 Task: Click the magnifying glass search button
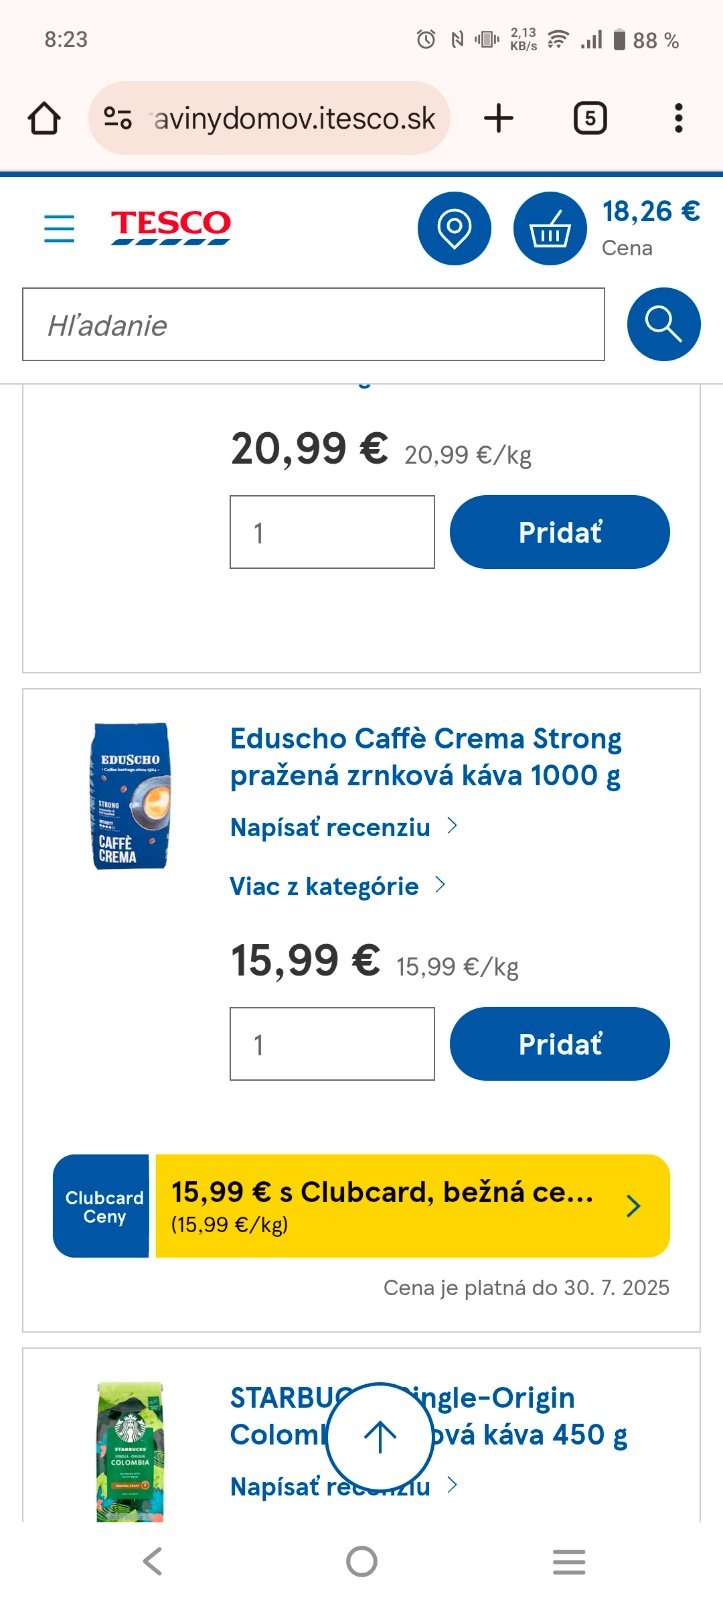click(663, 324)
